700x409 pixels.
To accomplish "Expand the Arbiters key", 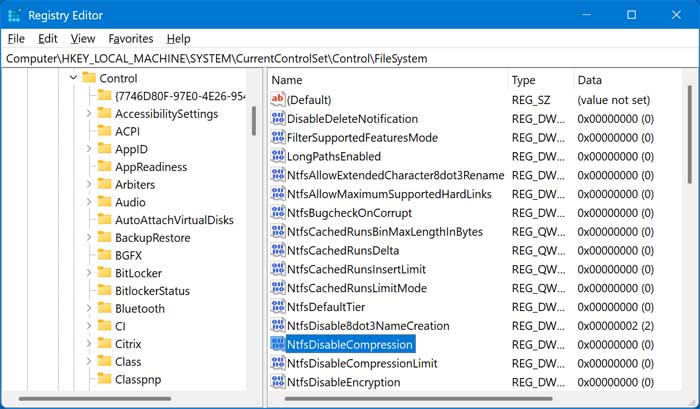I will tap(89, 184).
